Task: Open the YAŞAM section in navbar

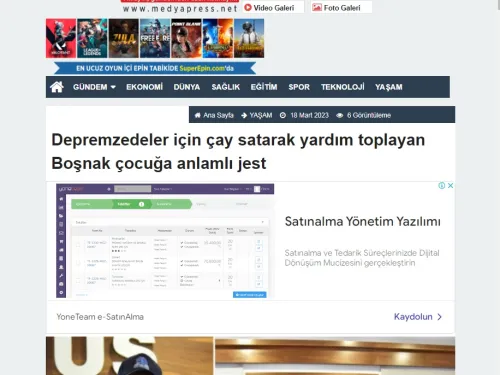Action: (389, 87)
